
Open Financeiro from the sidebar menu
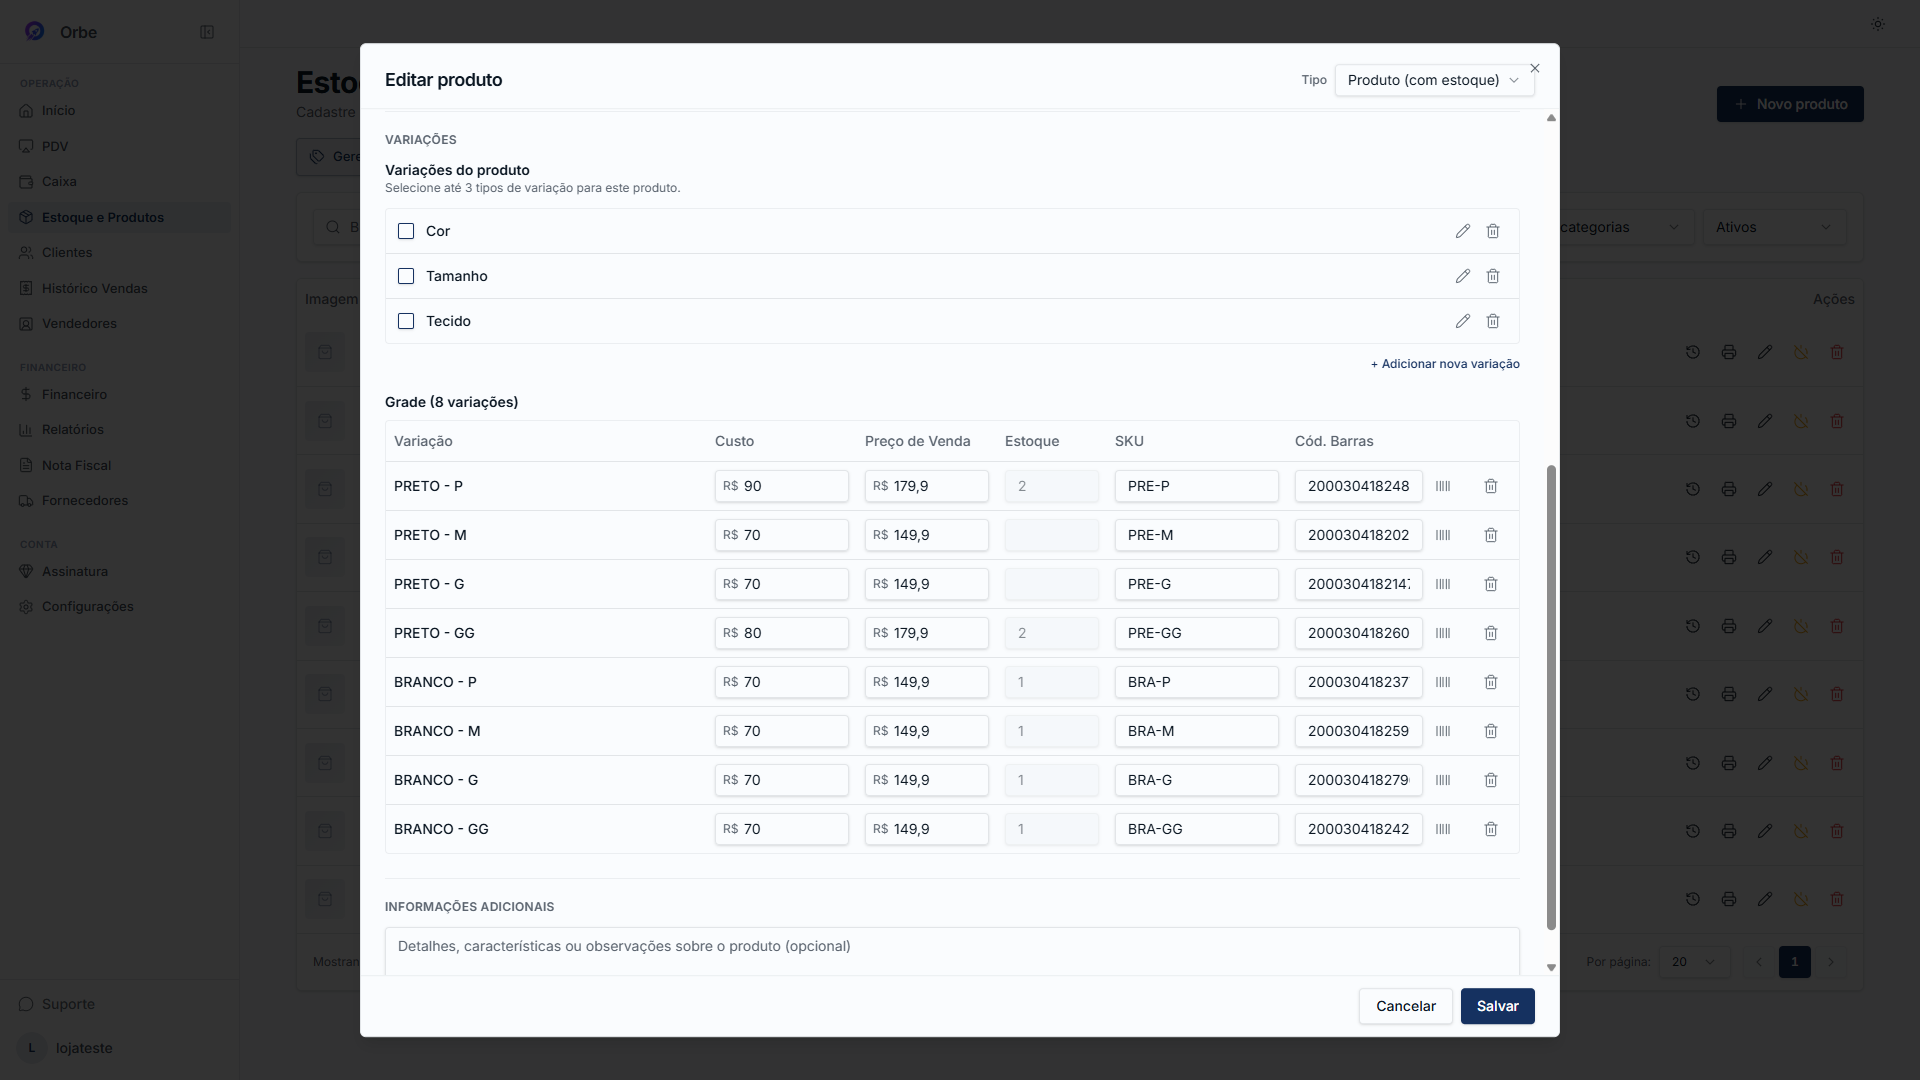click(74, 394)
